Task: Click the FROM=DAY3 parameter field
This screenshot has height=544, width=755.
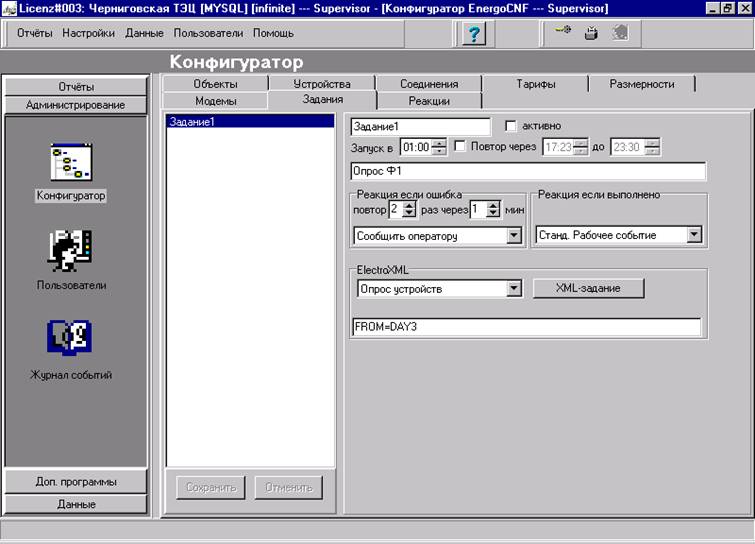Action: coord(526,327)
